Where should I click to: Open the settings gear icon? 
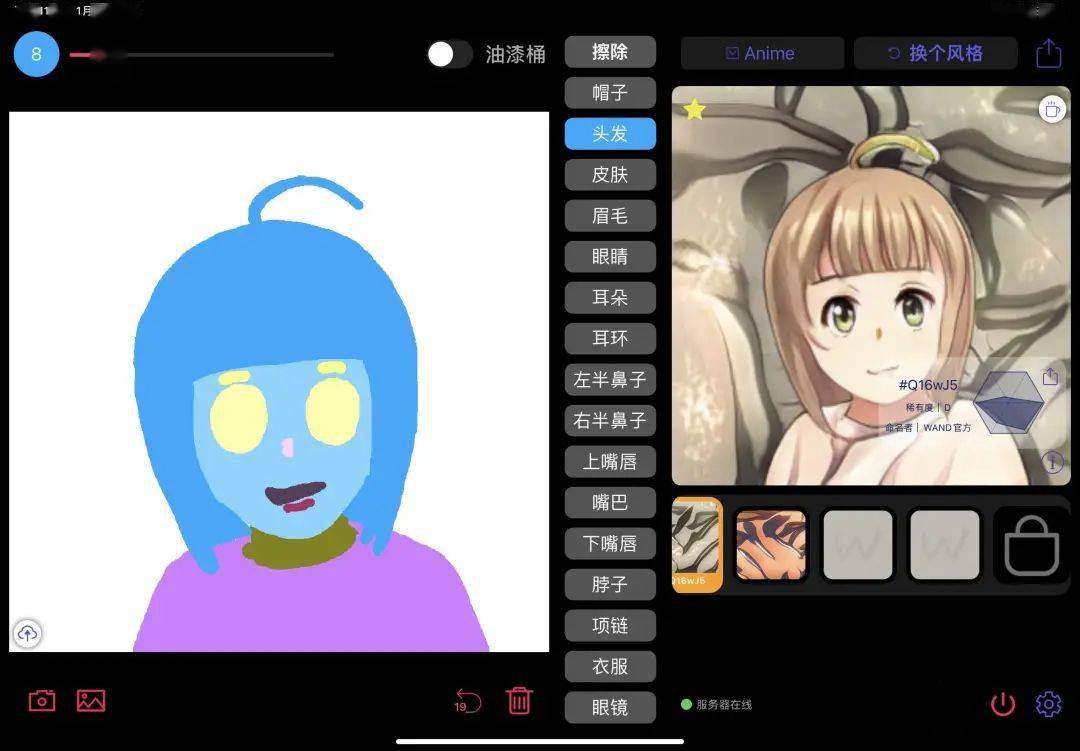click(x=1048, y=704)
